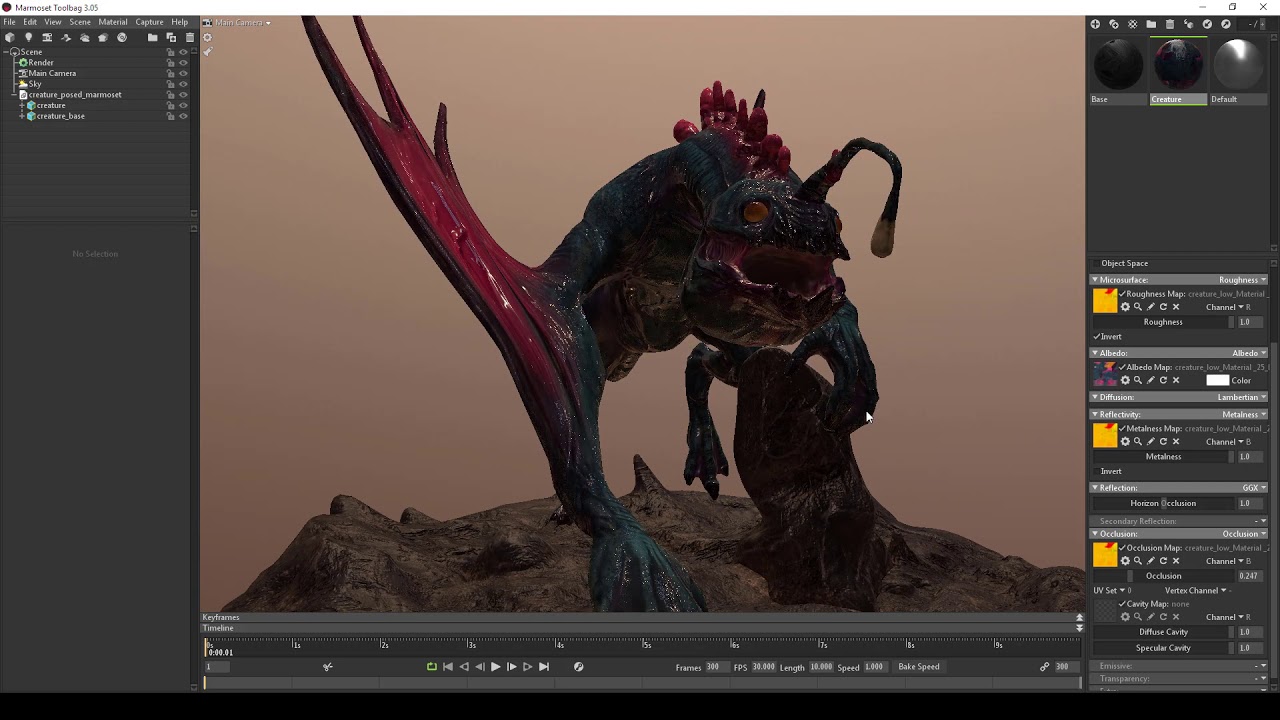
Task: Toggle the loop playback icon
Action: point(431,667)
